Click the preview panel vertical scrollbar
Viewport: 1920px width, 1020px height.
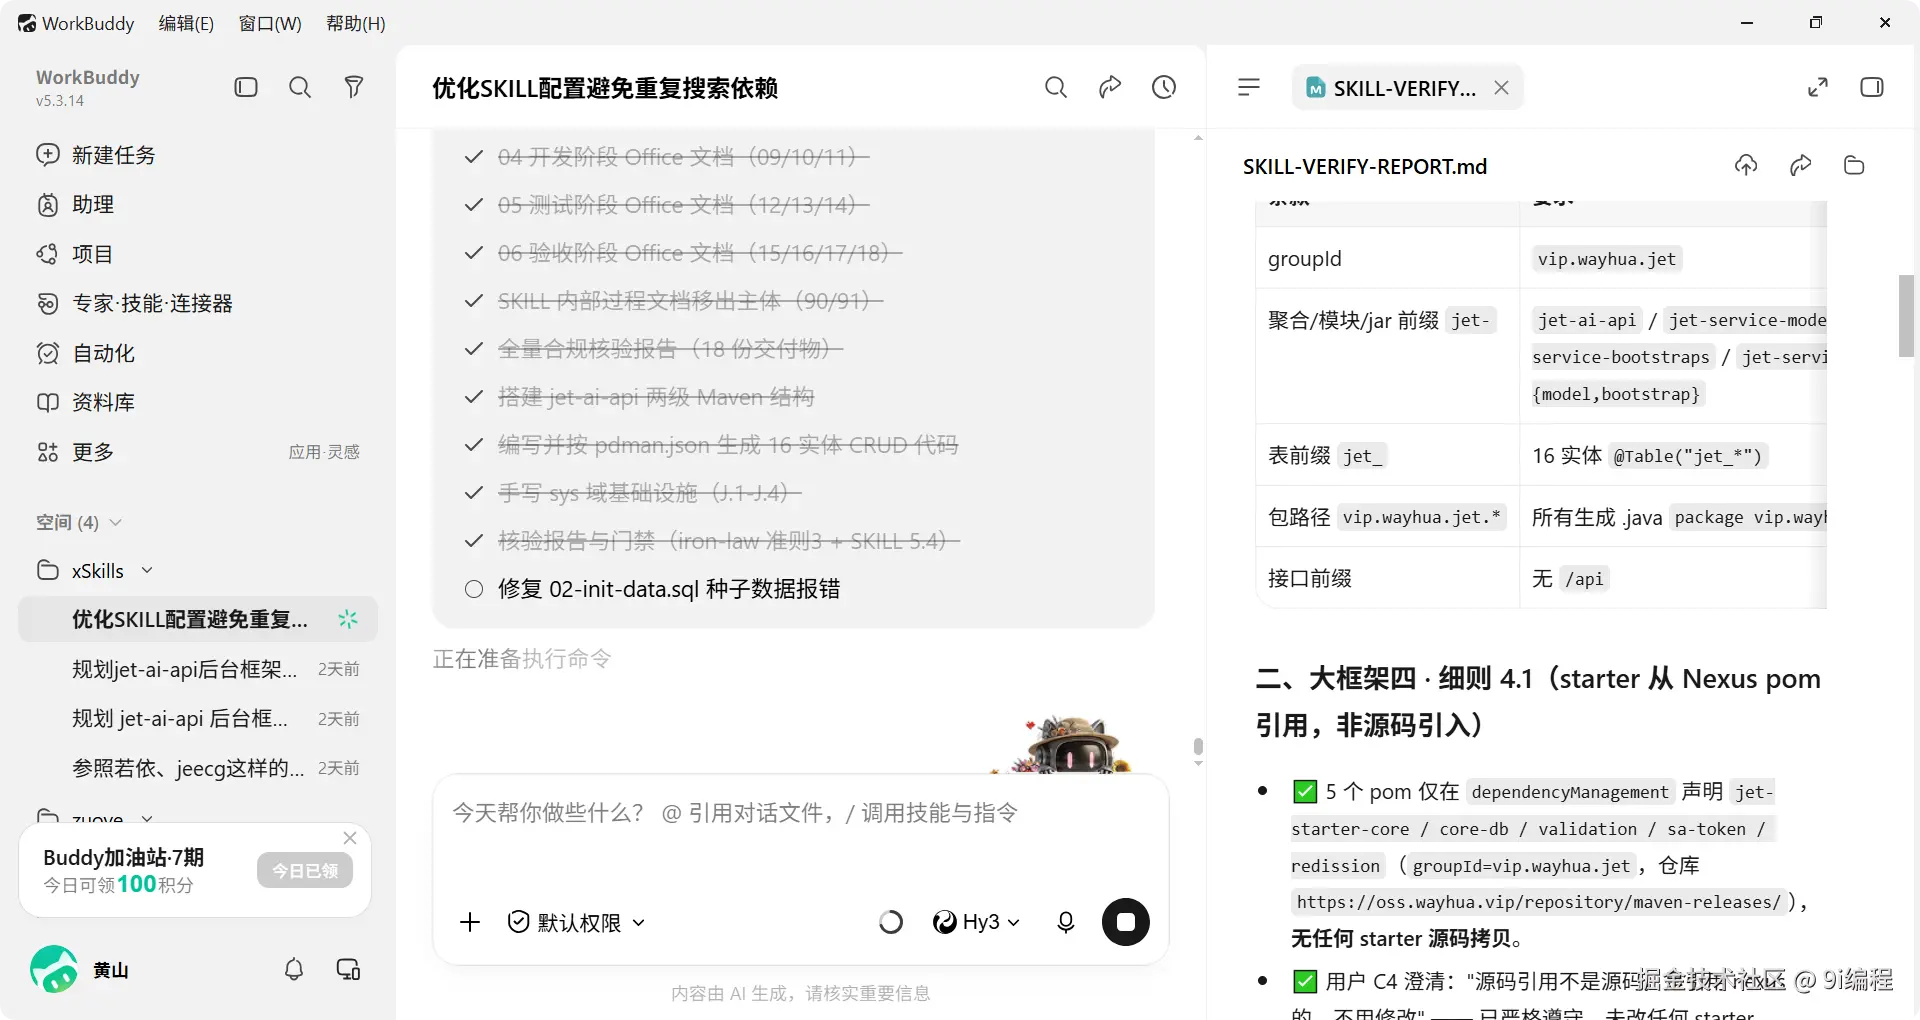pyautogui.click(x=1907, y=316)
